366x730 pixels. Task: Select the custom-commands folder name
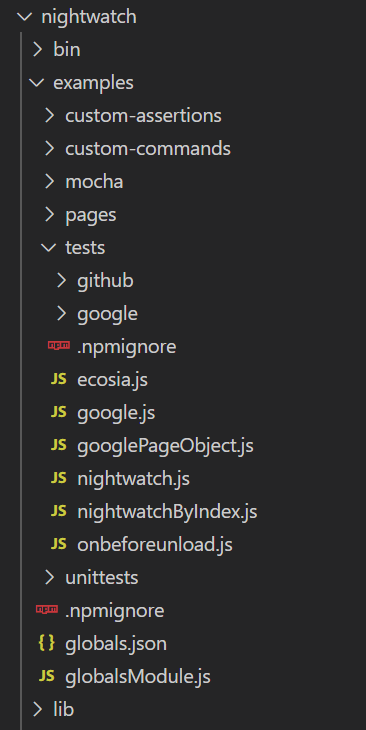148,149
